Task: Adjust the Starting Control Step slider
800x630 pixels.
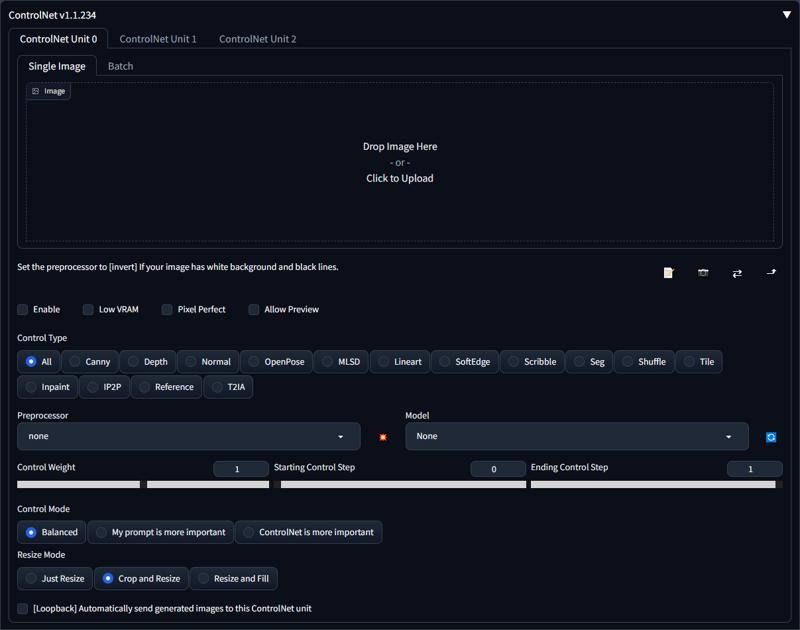Action: pos(400,484)
